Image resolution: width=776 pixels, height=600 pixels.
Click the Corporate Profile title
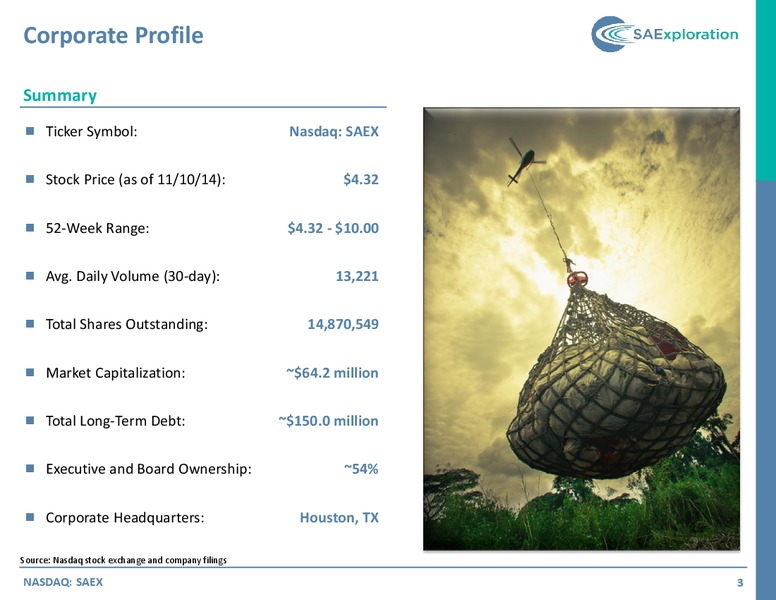[113, 35]
